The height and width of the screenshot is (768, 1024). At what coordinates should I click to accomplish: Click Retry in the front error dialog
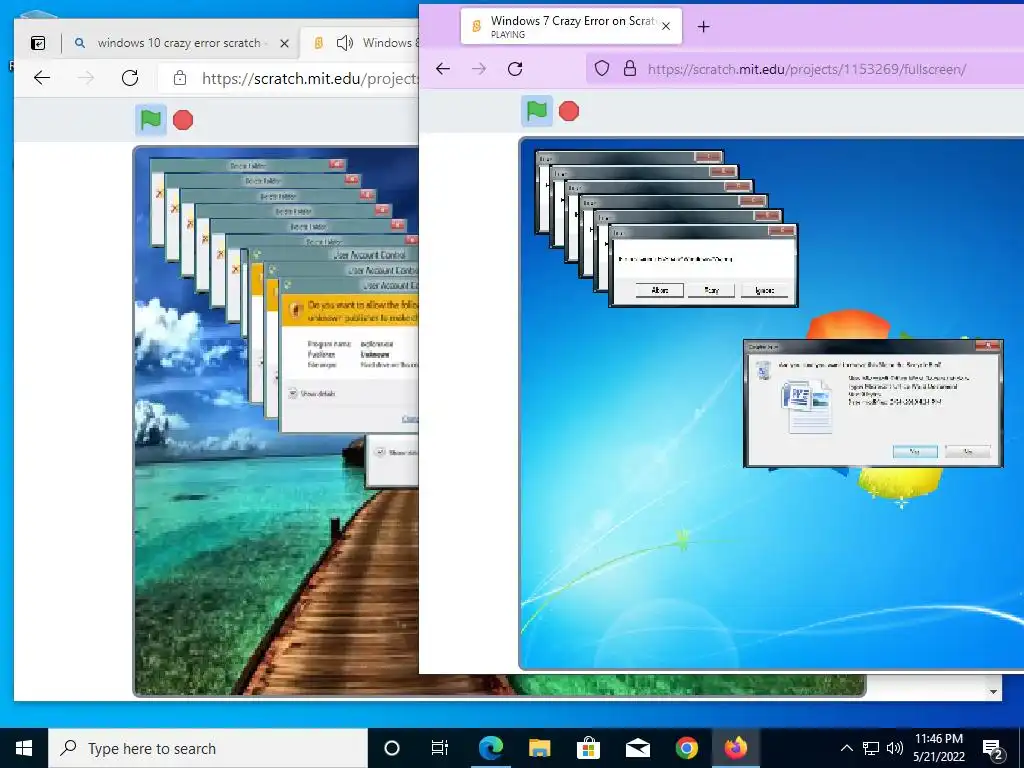(711, 290)
